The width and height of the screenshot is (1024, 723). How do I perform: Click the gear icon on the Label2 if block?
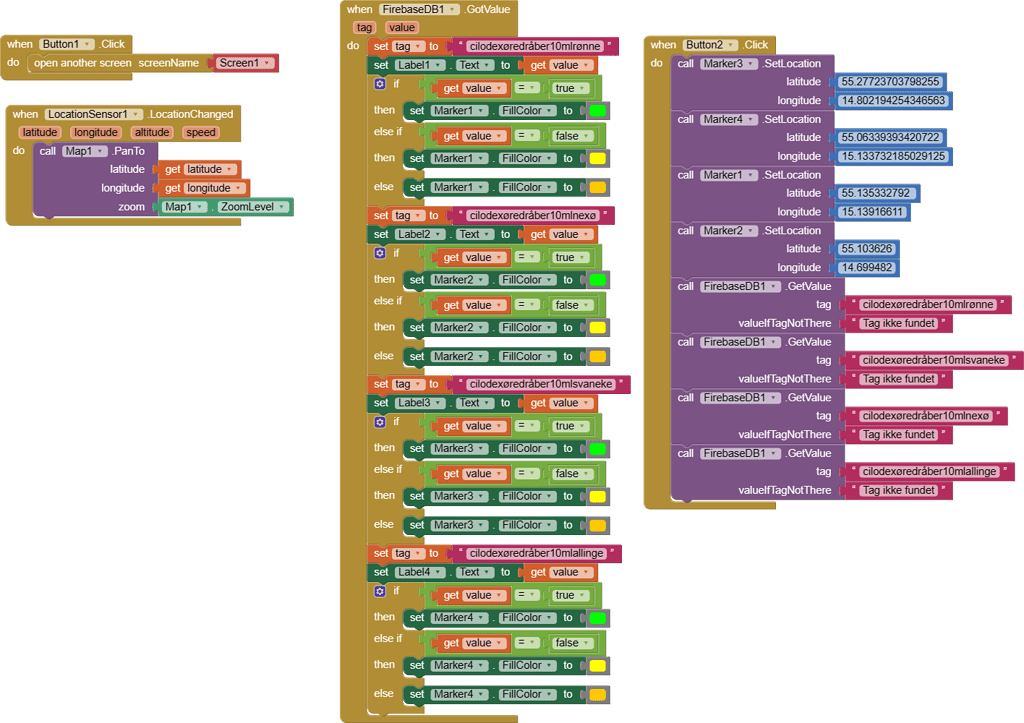380,253
